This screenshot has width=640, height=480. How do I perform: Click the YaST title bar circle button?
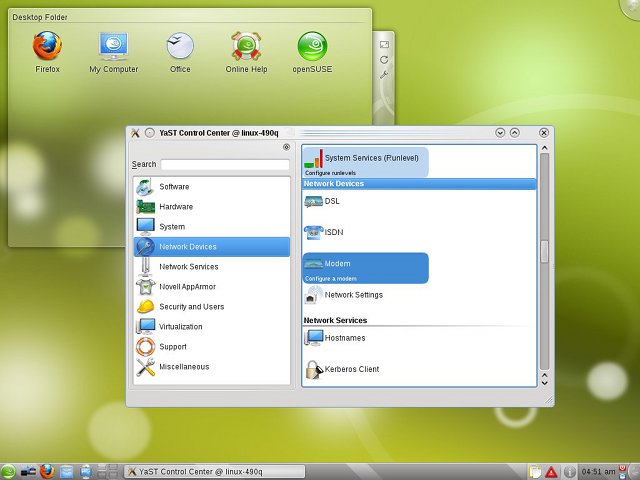point(150,133)
